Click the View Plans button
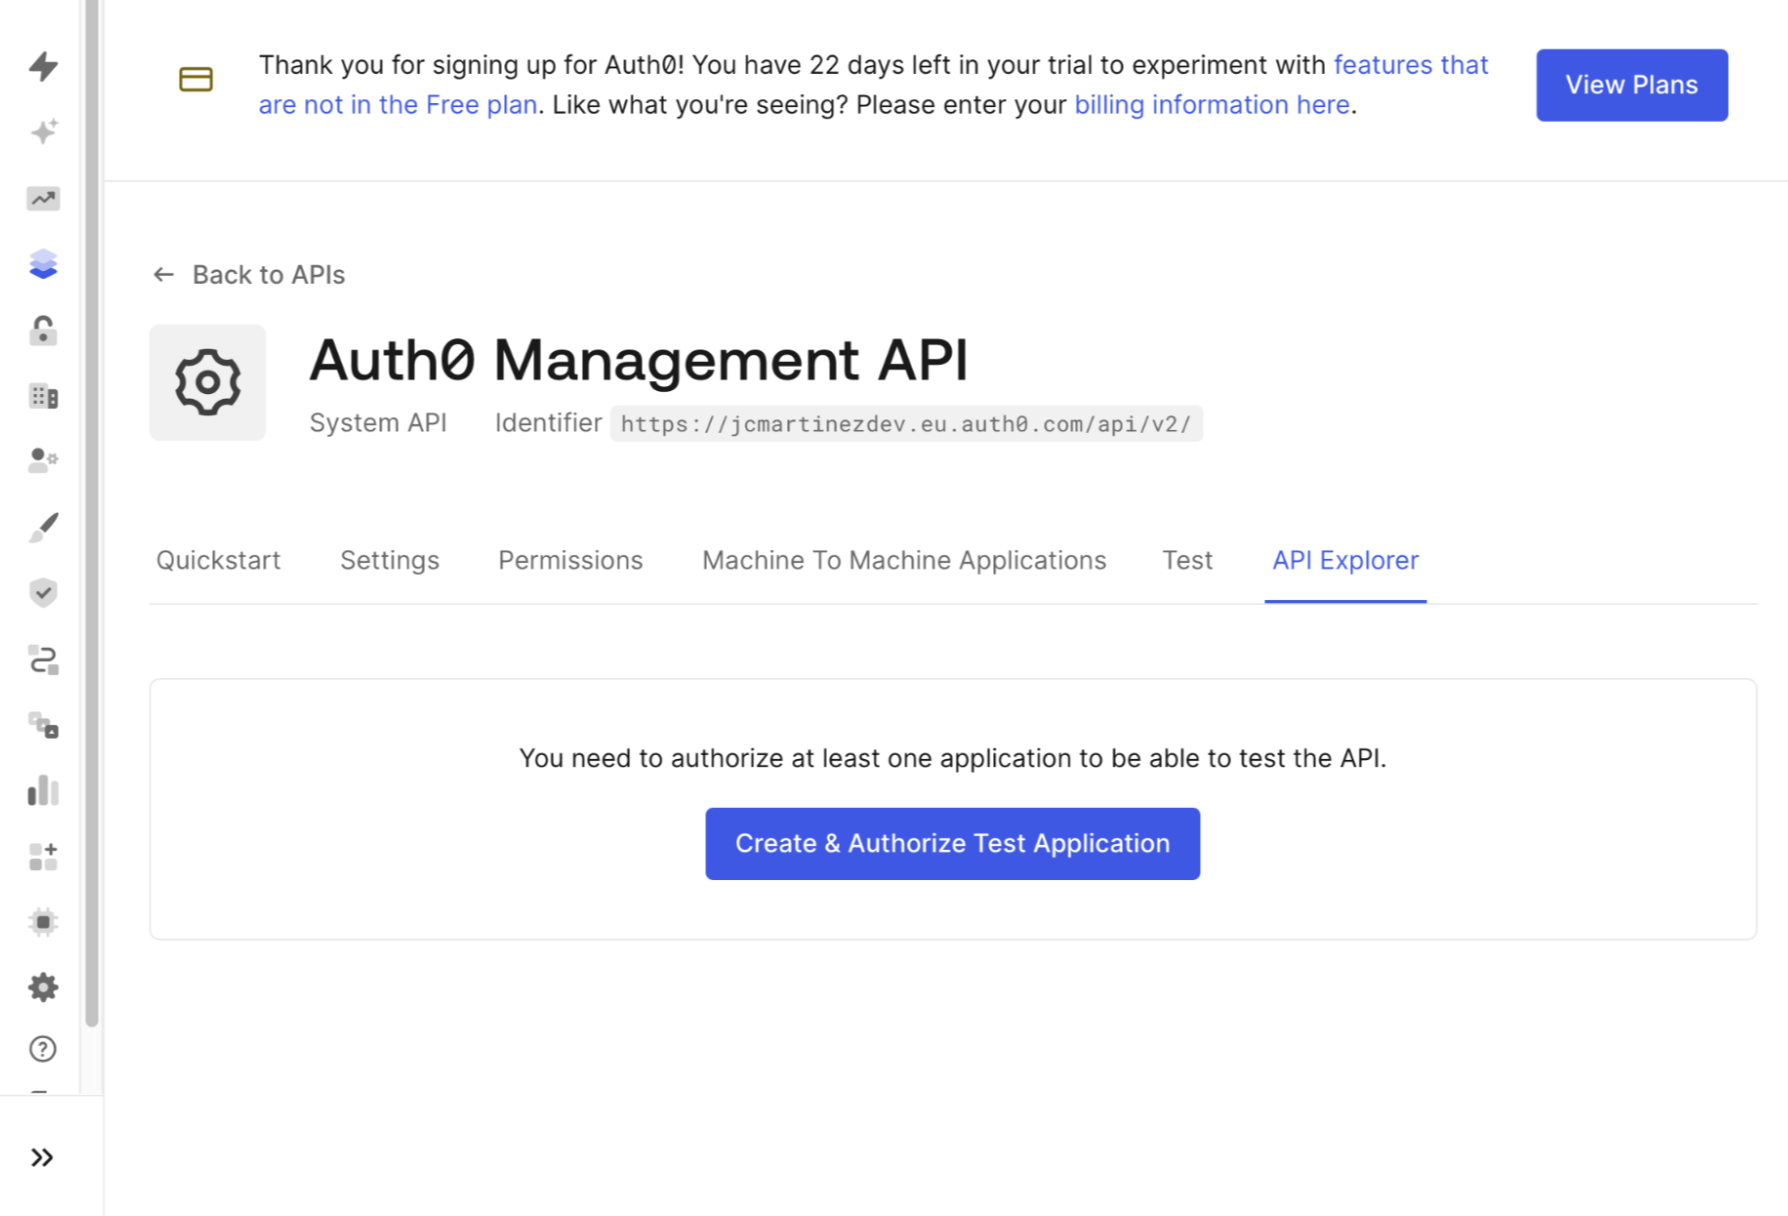1788x1216 pixels. point(1631,85)
